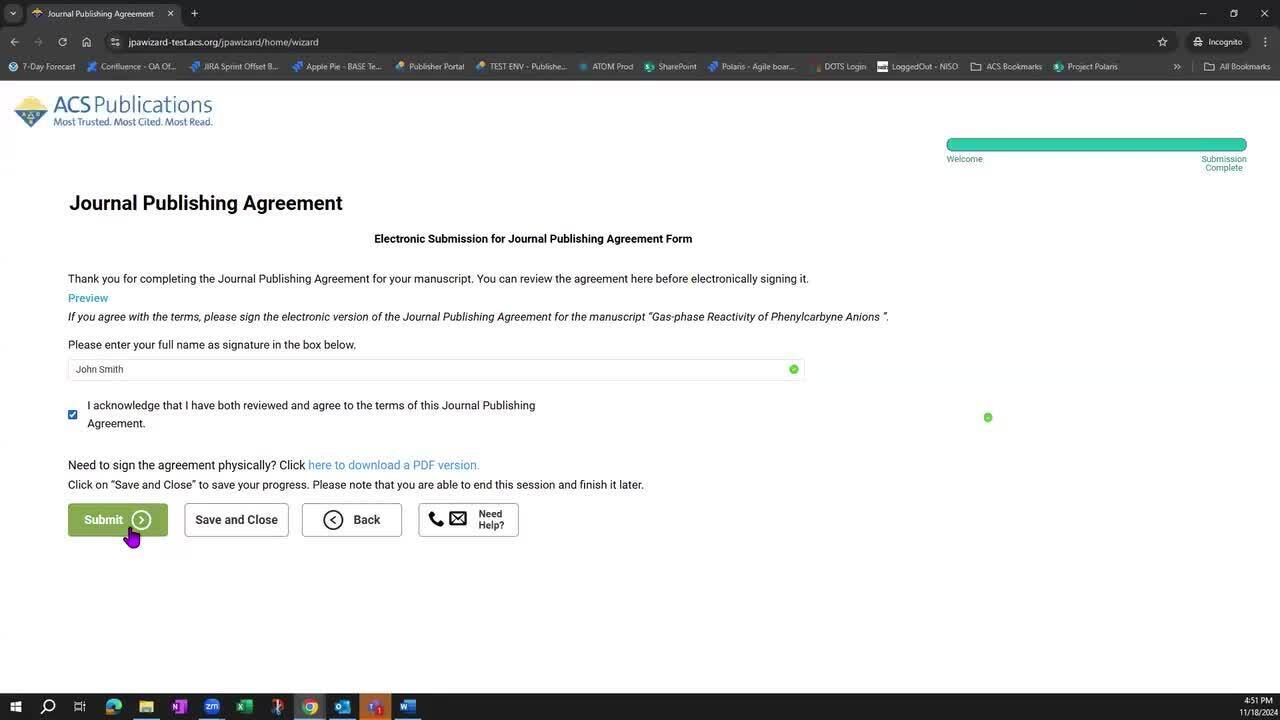Image resolution: width=1280 pixels, height=720 pixels.
Task: Uncheck the agreement acknowledgment checkbox
Action: click(x=72, y=414)
